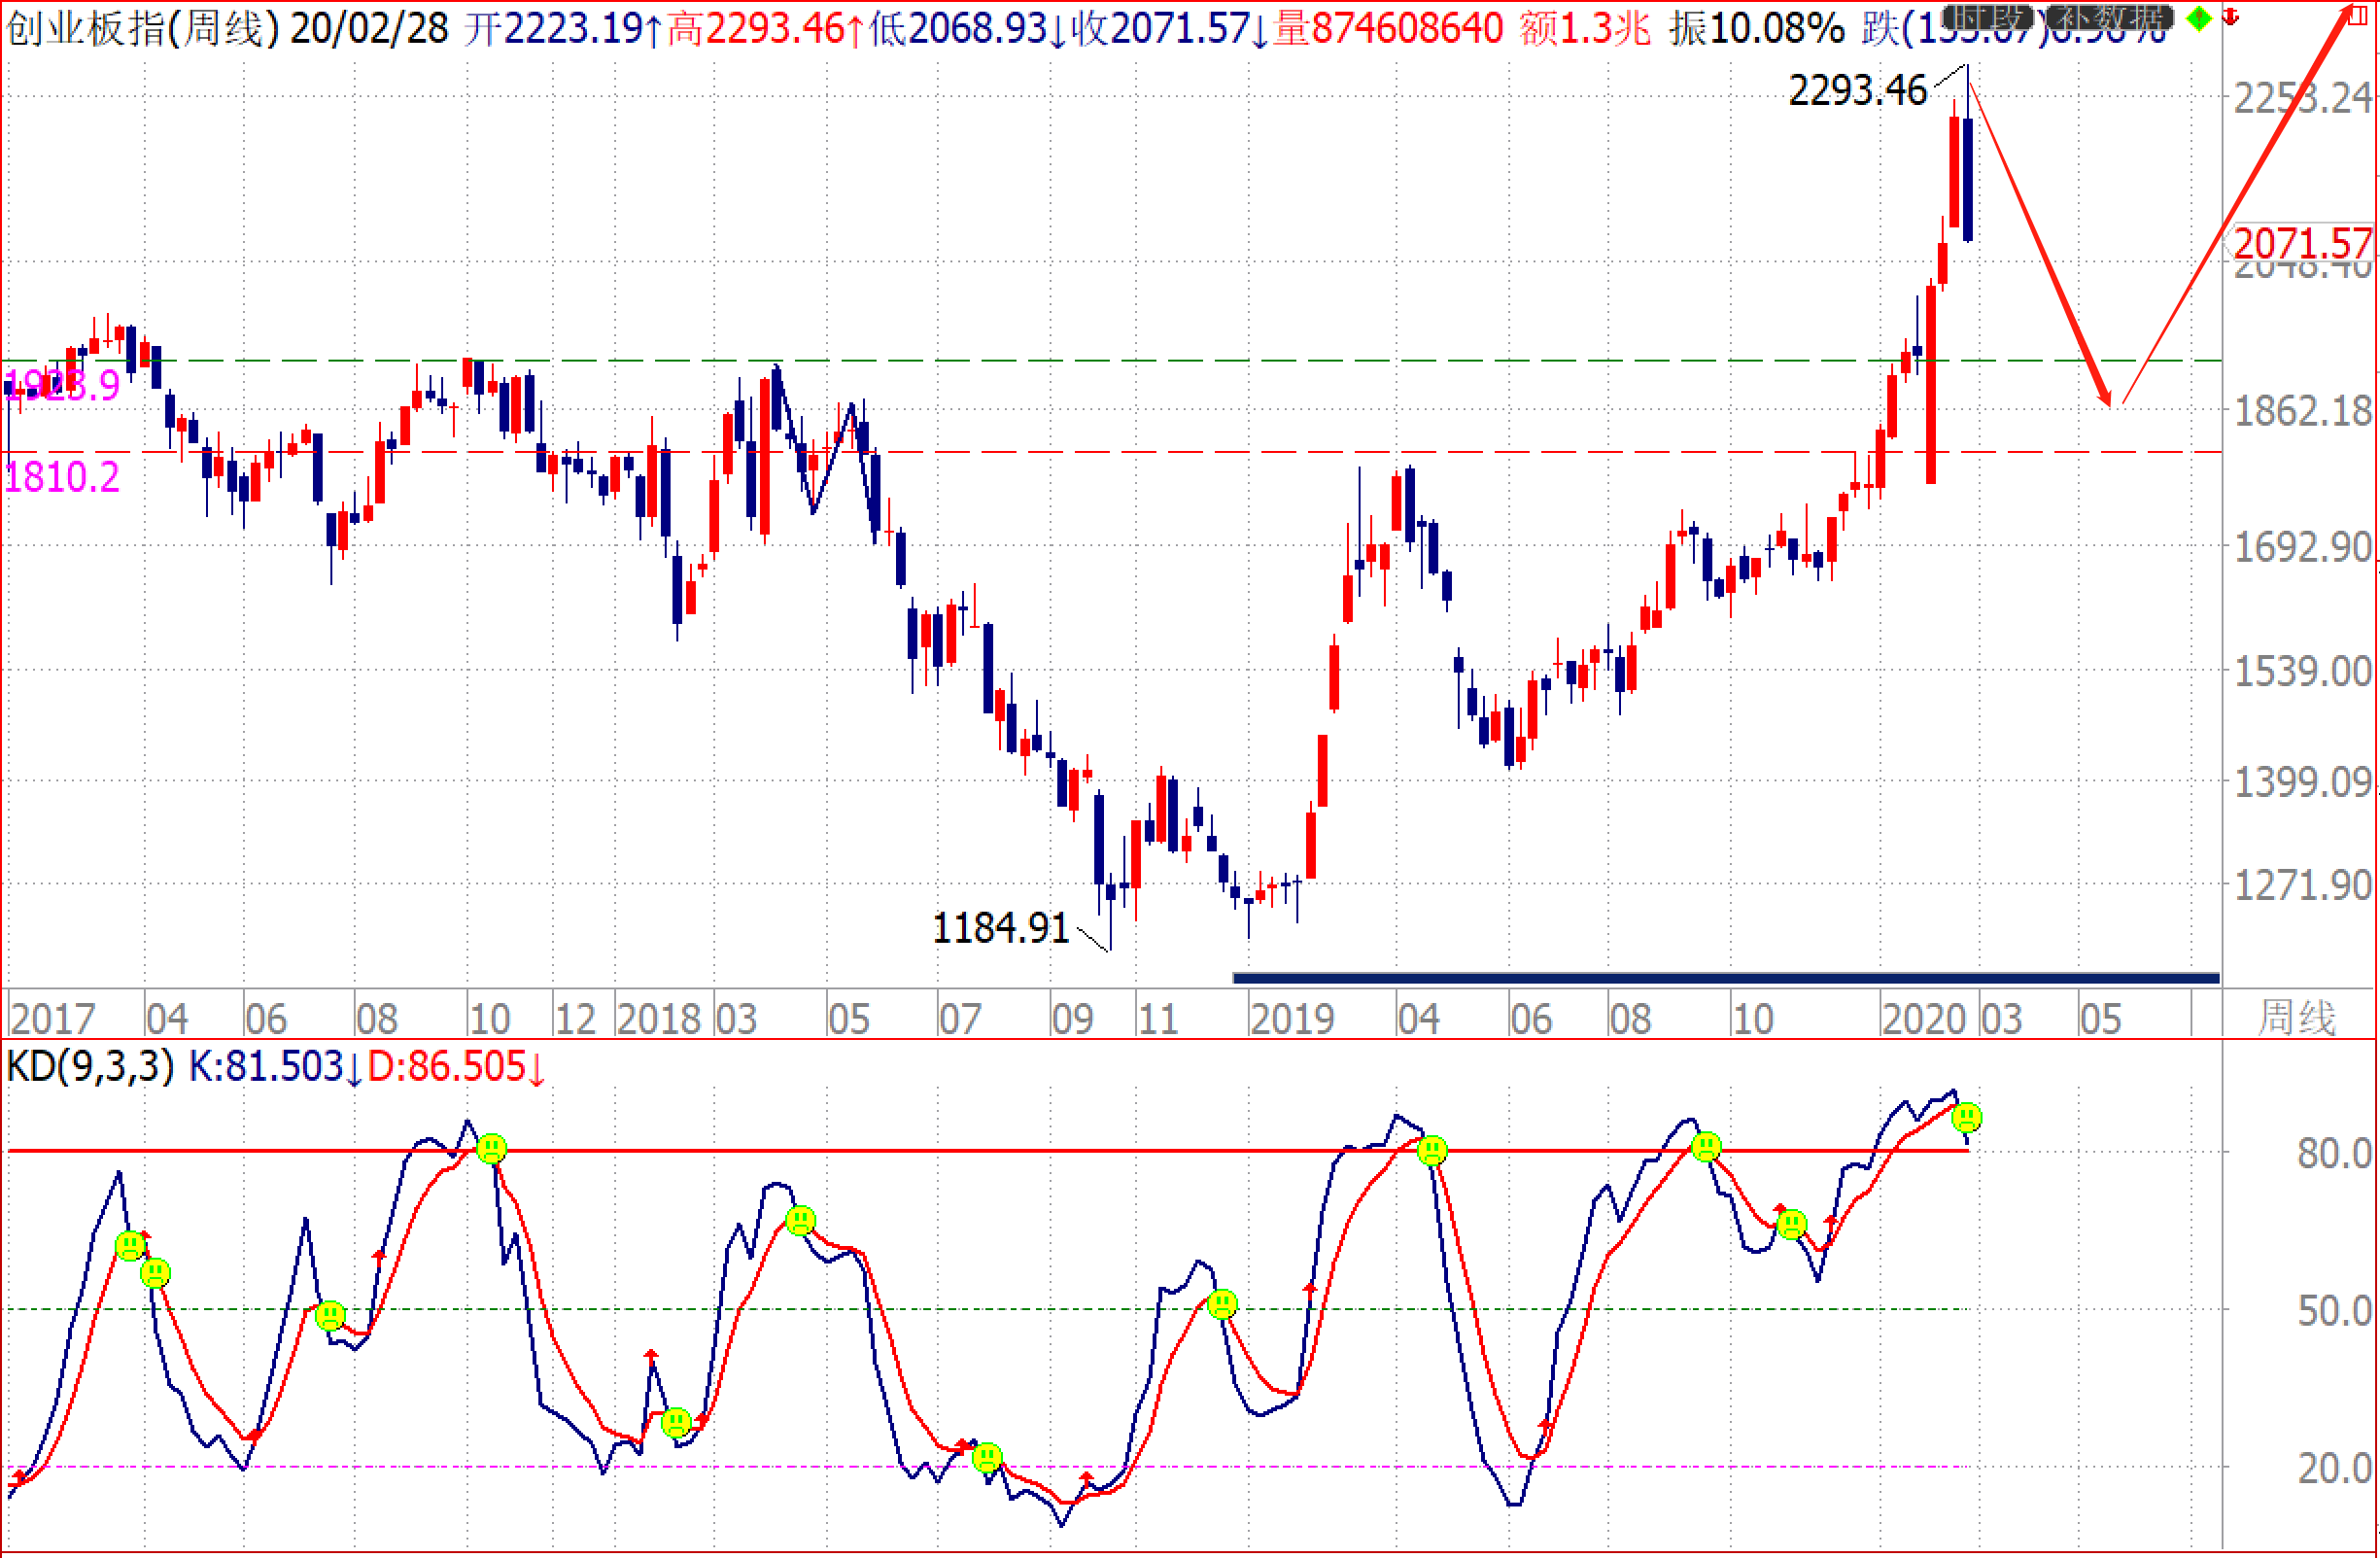Click the dark blue range bar under the candlesticks
The height and width of the screenshot is (1558, 2380).
pos(1726,978)
